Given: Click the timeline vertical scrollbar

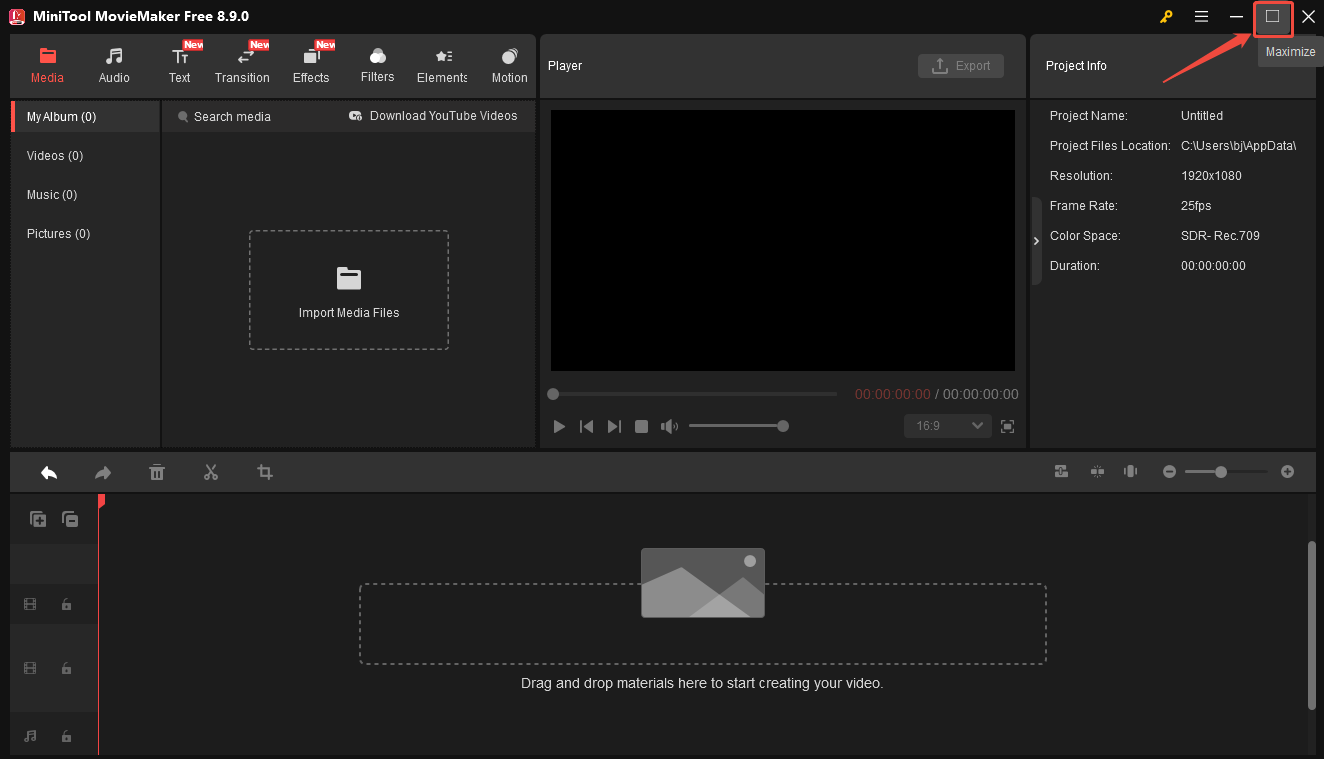Looking at the screenshot, I should pos(1312,625).
